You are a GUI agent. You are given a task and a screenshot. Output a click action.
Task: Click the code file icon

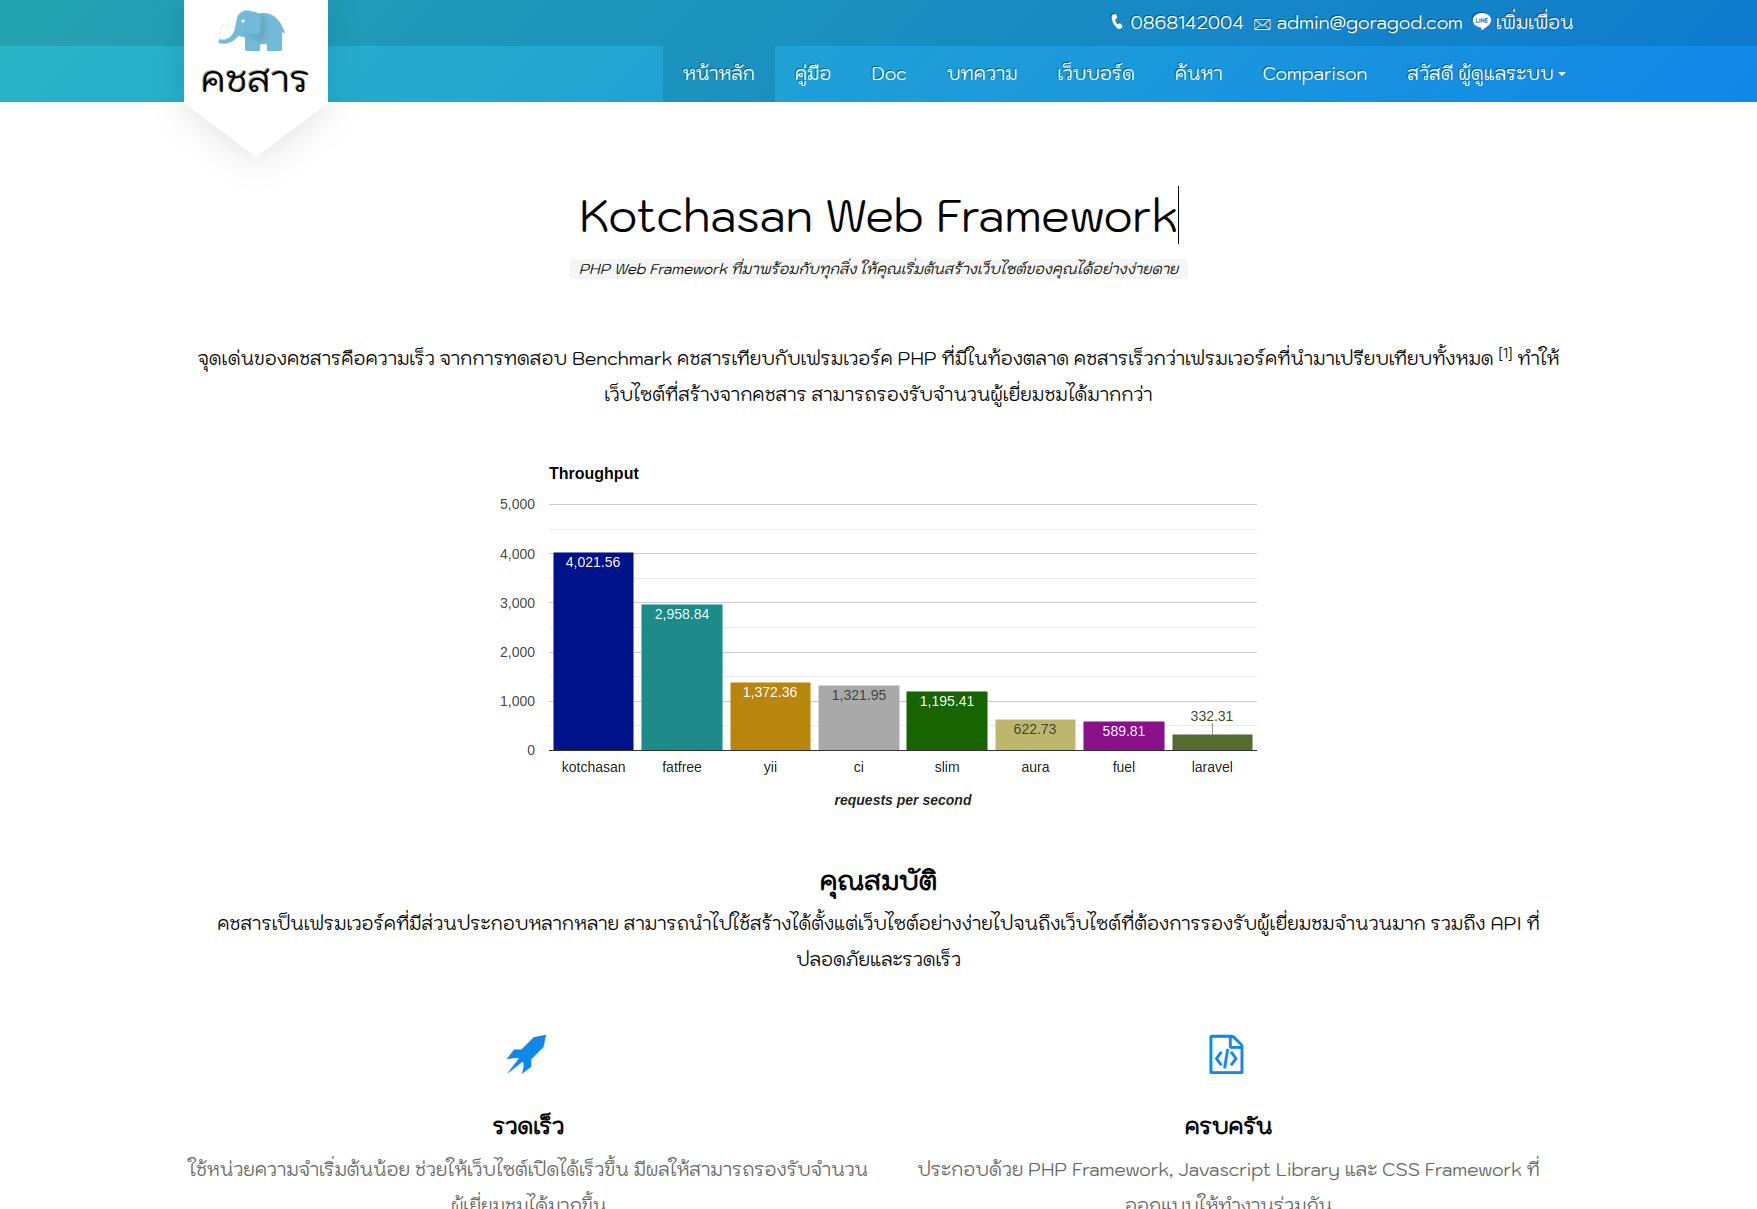(x=1226, y=1054)
